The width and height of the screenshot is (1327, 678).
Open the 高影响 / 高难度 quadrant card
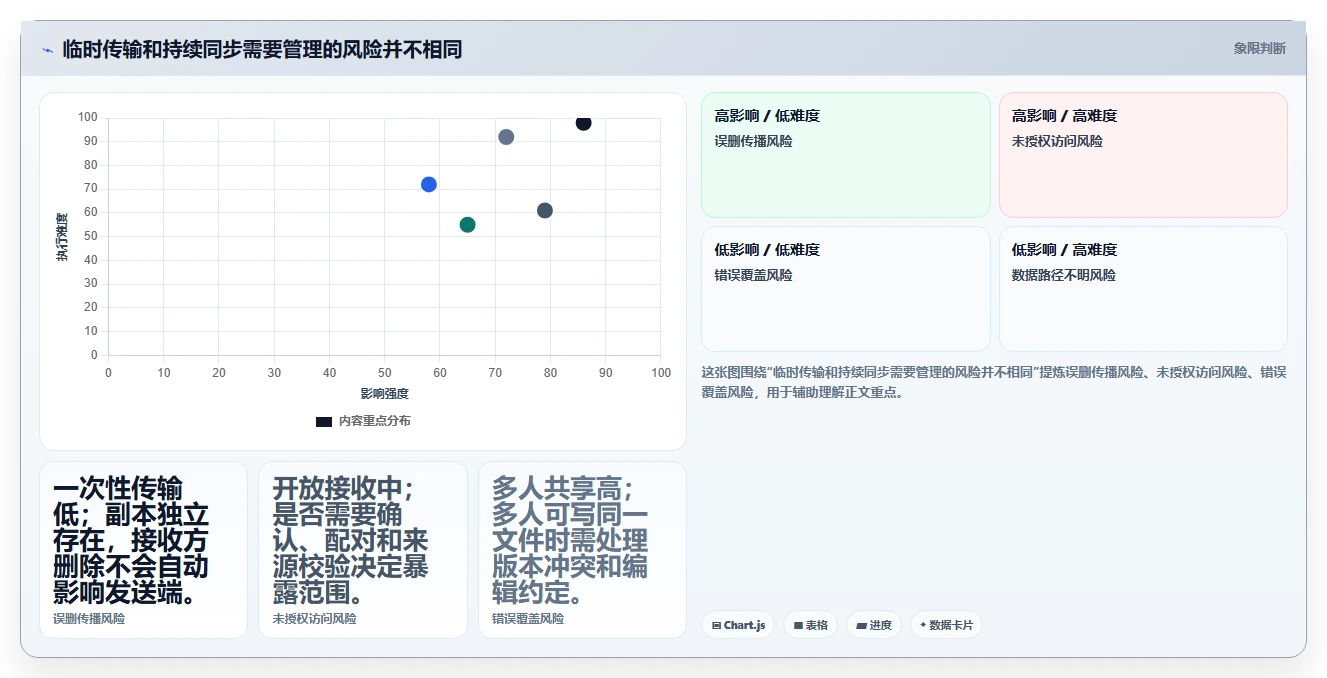click(1143, 155)
